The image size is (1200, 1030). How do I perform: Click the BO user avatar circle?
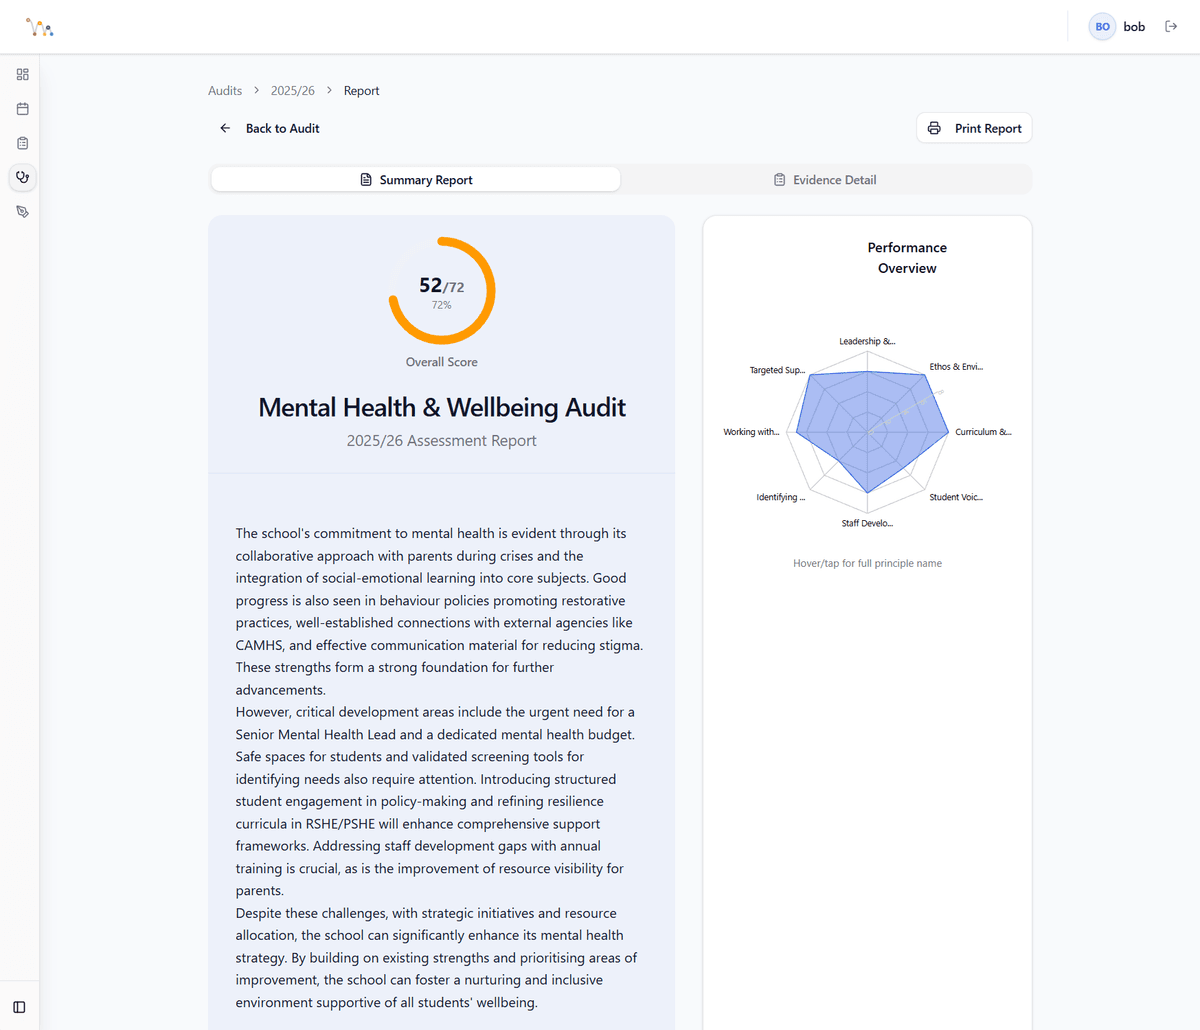coord(1101,26)
